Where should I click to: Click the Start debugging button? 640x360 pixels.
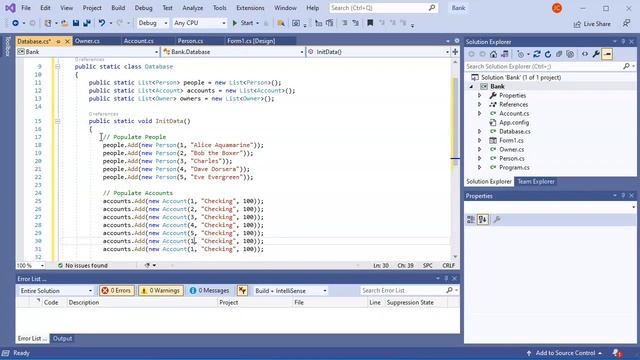point(243,23)
